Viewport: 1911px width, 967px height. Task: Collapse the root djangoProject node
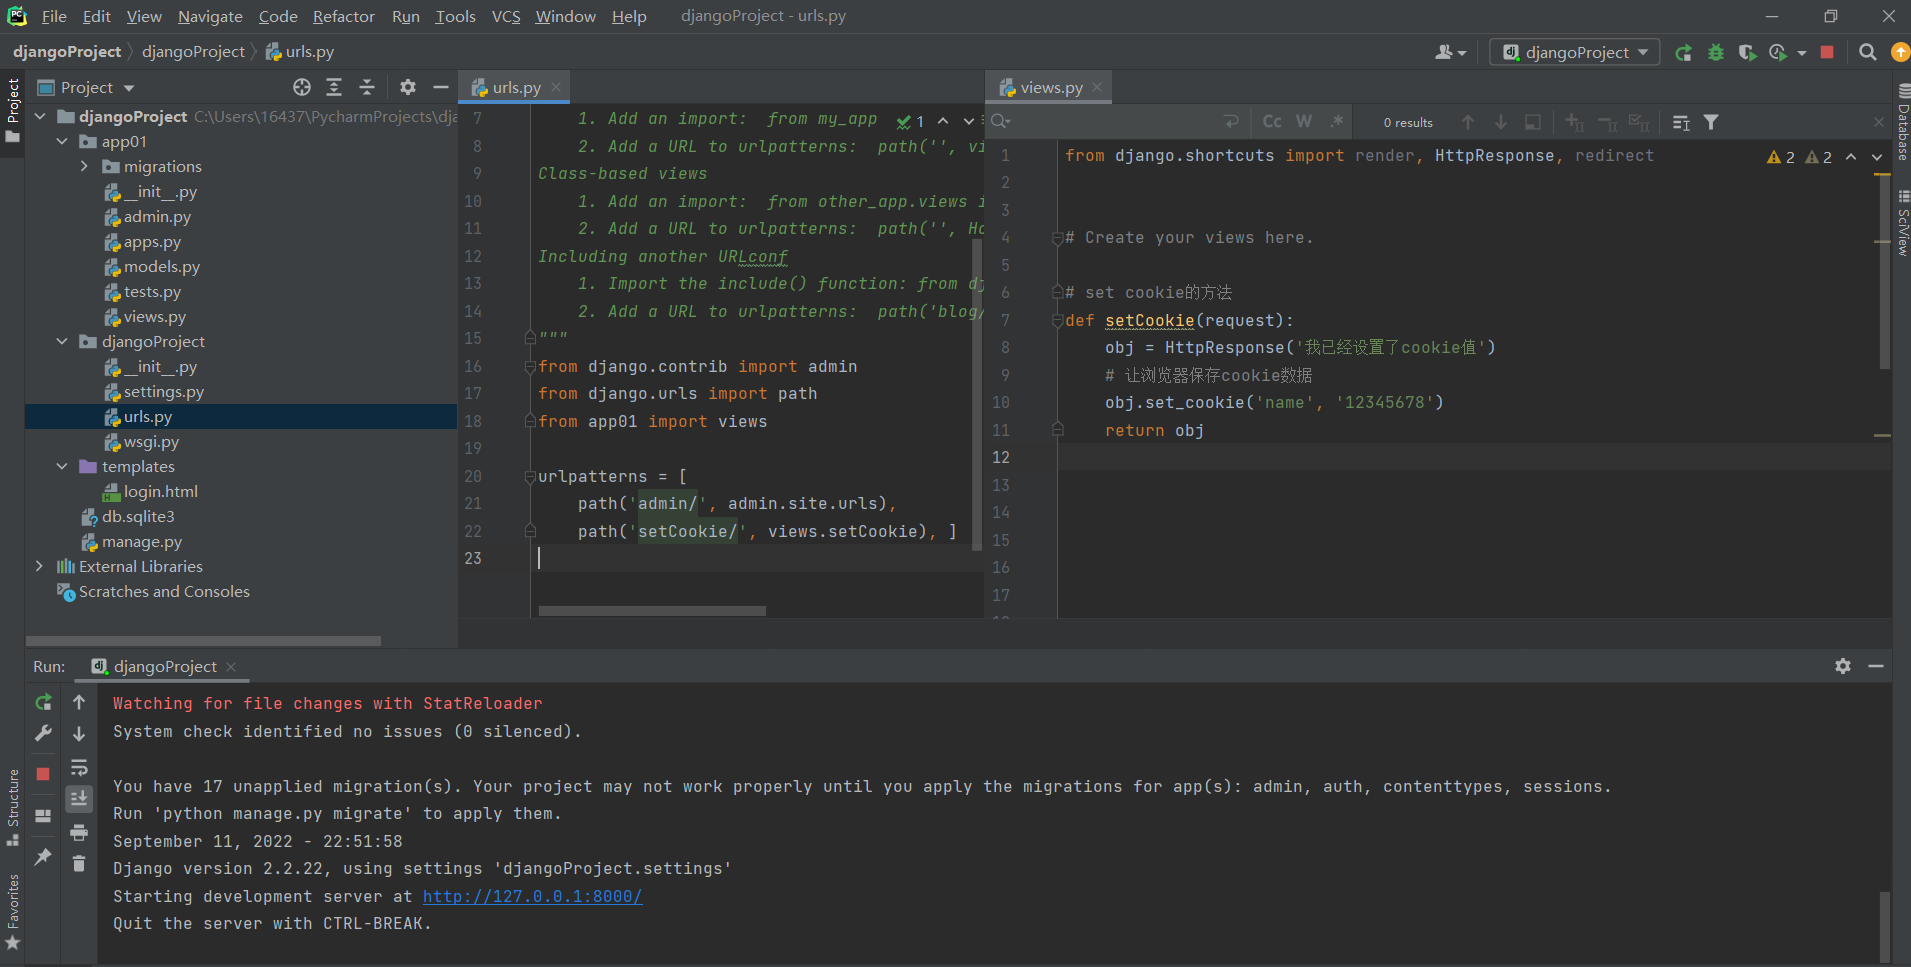[39, 117]
